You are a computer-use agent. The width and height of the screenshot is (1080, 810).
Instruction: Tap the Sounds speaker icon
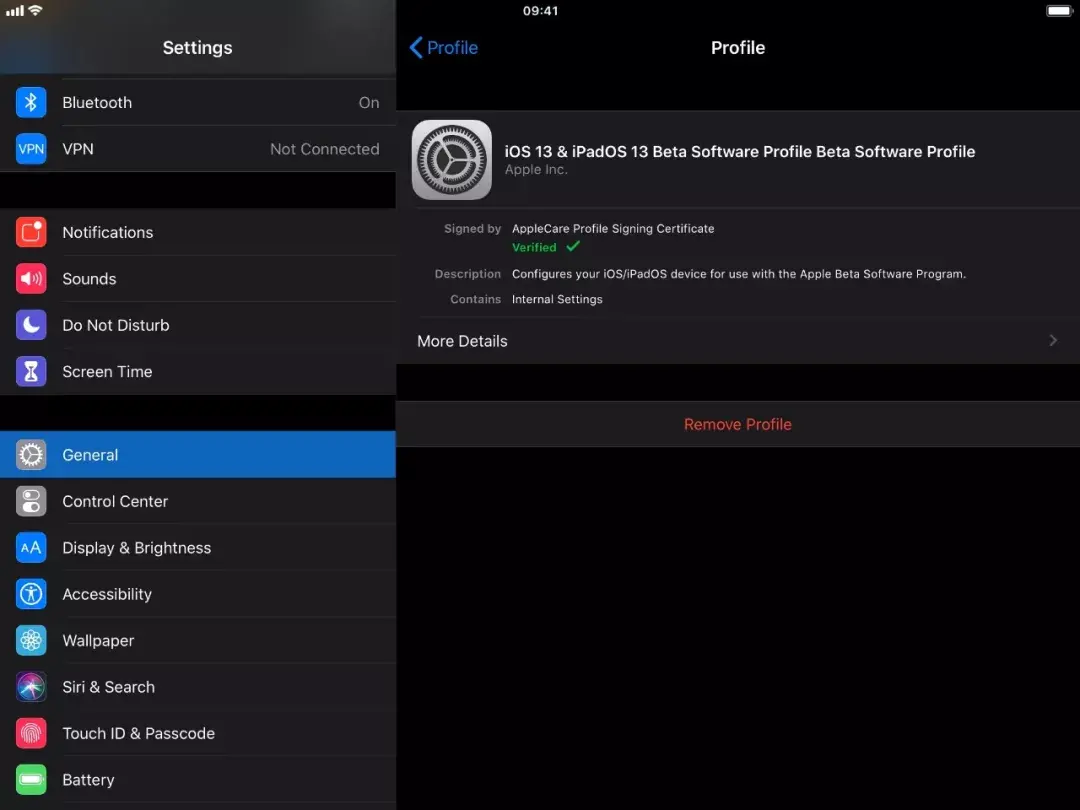click(31, 279)
